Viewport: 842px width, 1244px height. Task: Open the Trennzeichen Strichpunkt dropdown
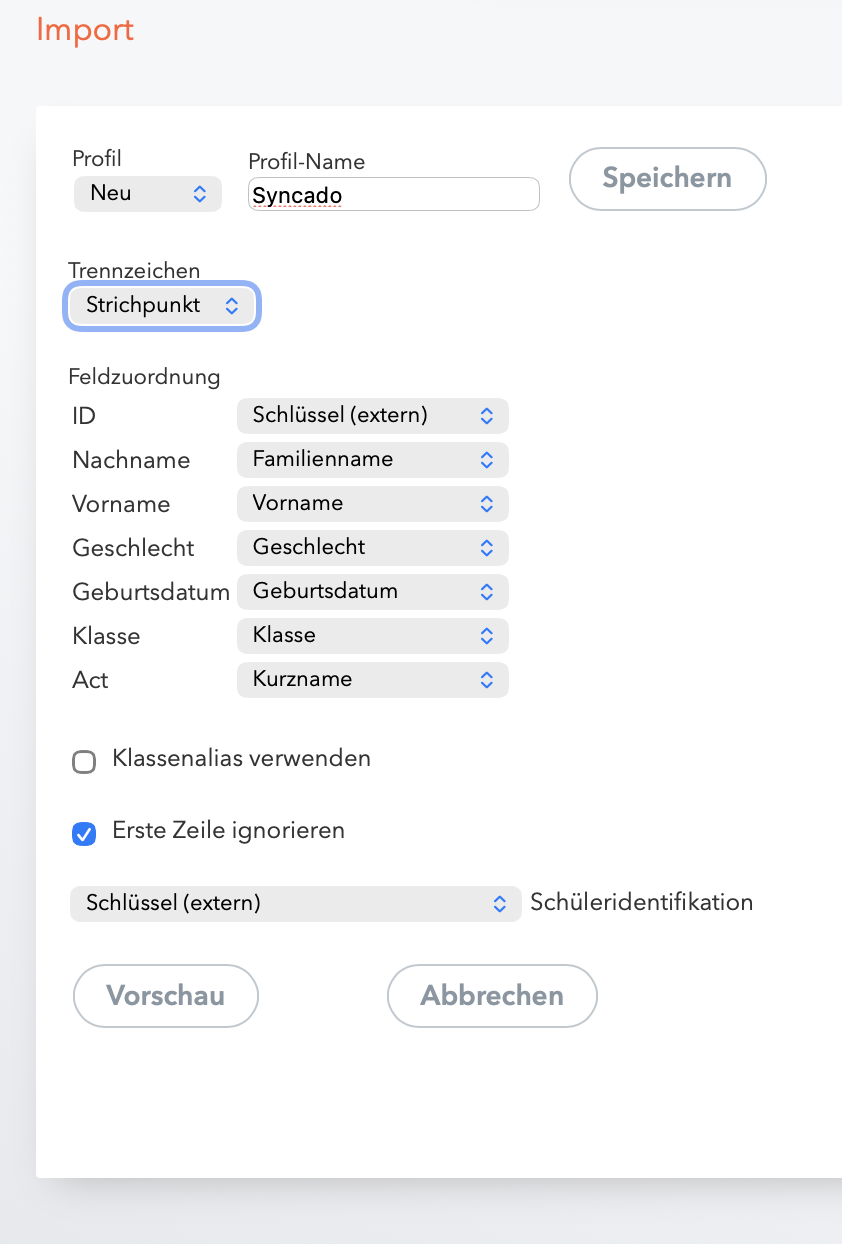163,306
